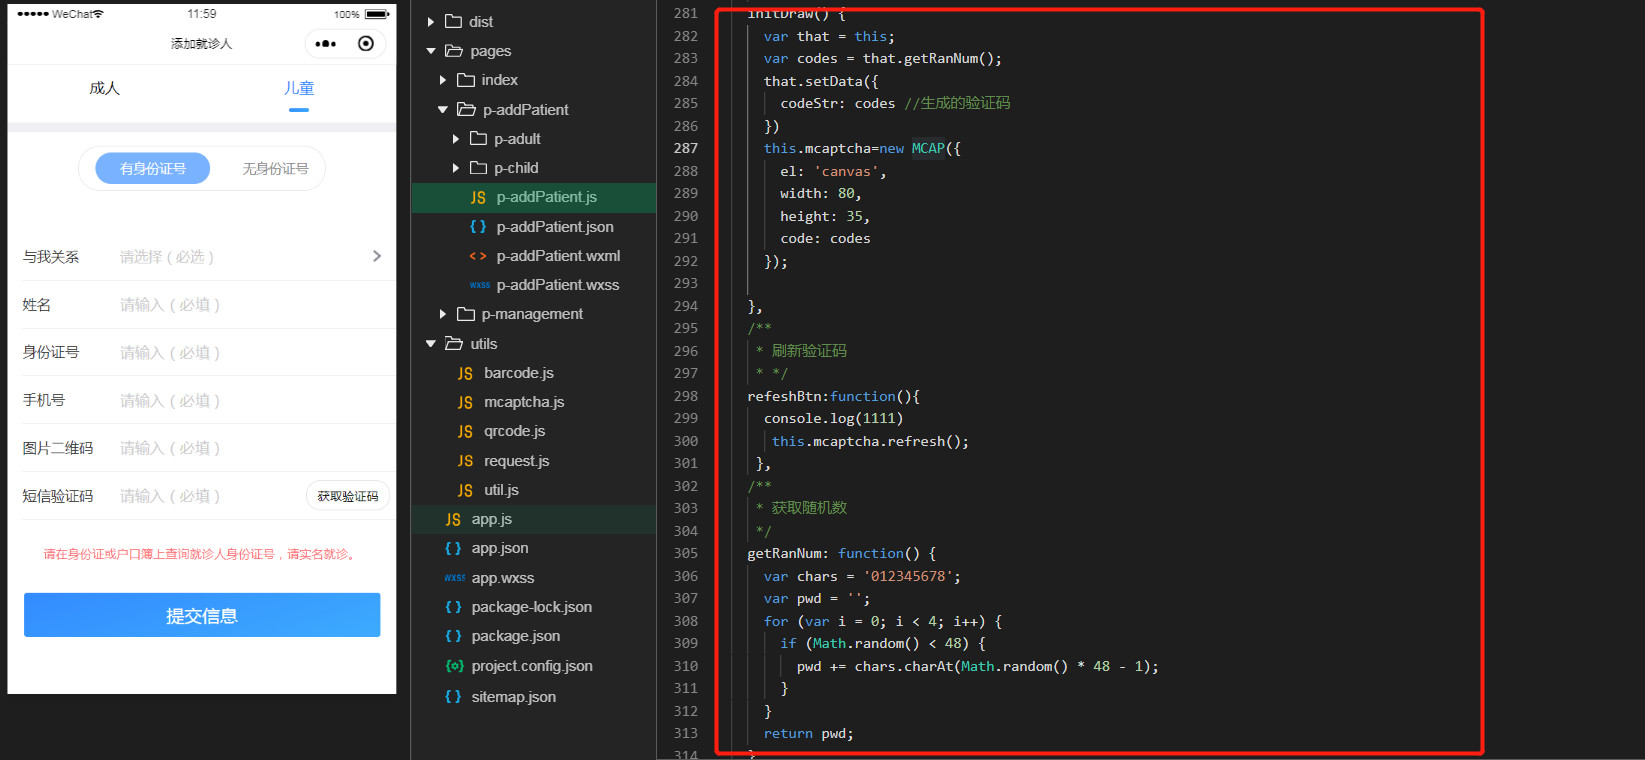Image resolution: width=1645 pixels, height=760 pixels.
Task: Click the 获取验证码 button
Action: [x=348, y=496]
